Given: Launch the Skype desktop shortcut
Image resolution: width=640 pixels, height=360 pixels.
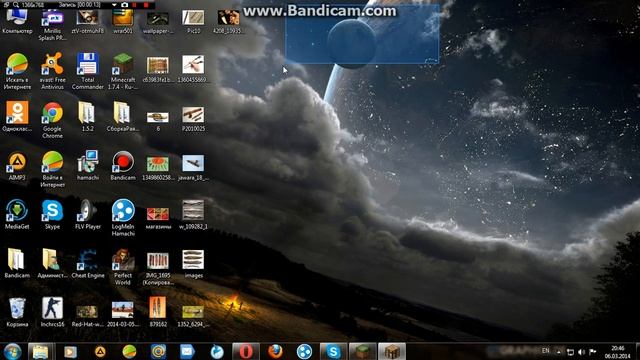Looking at the screenshot, I should [x=52, y=214].
